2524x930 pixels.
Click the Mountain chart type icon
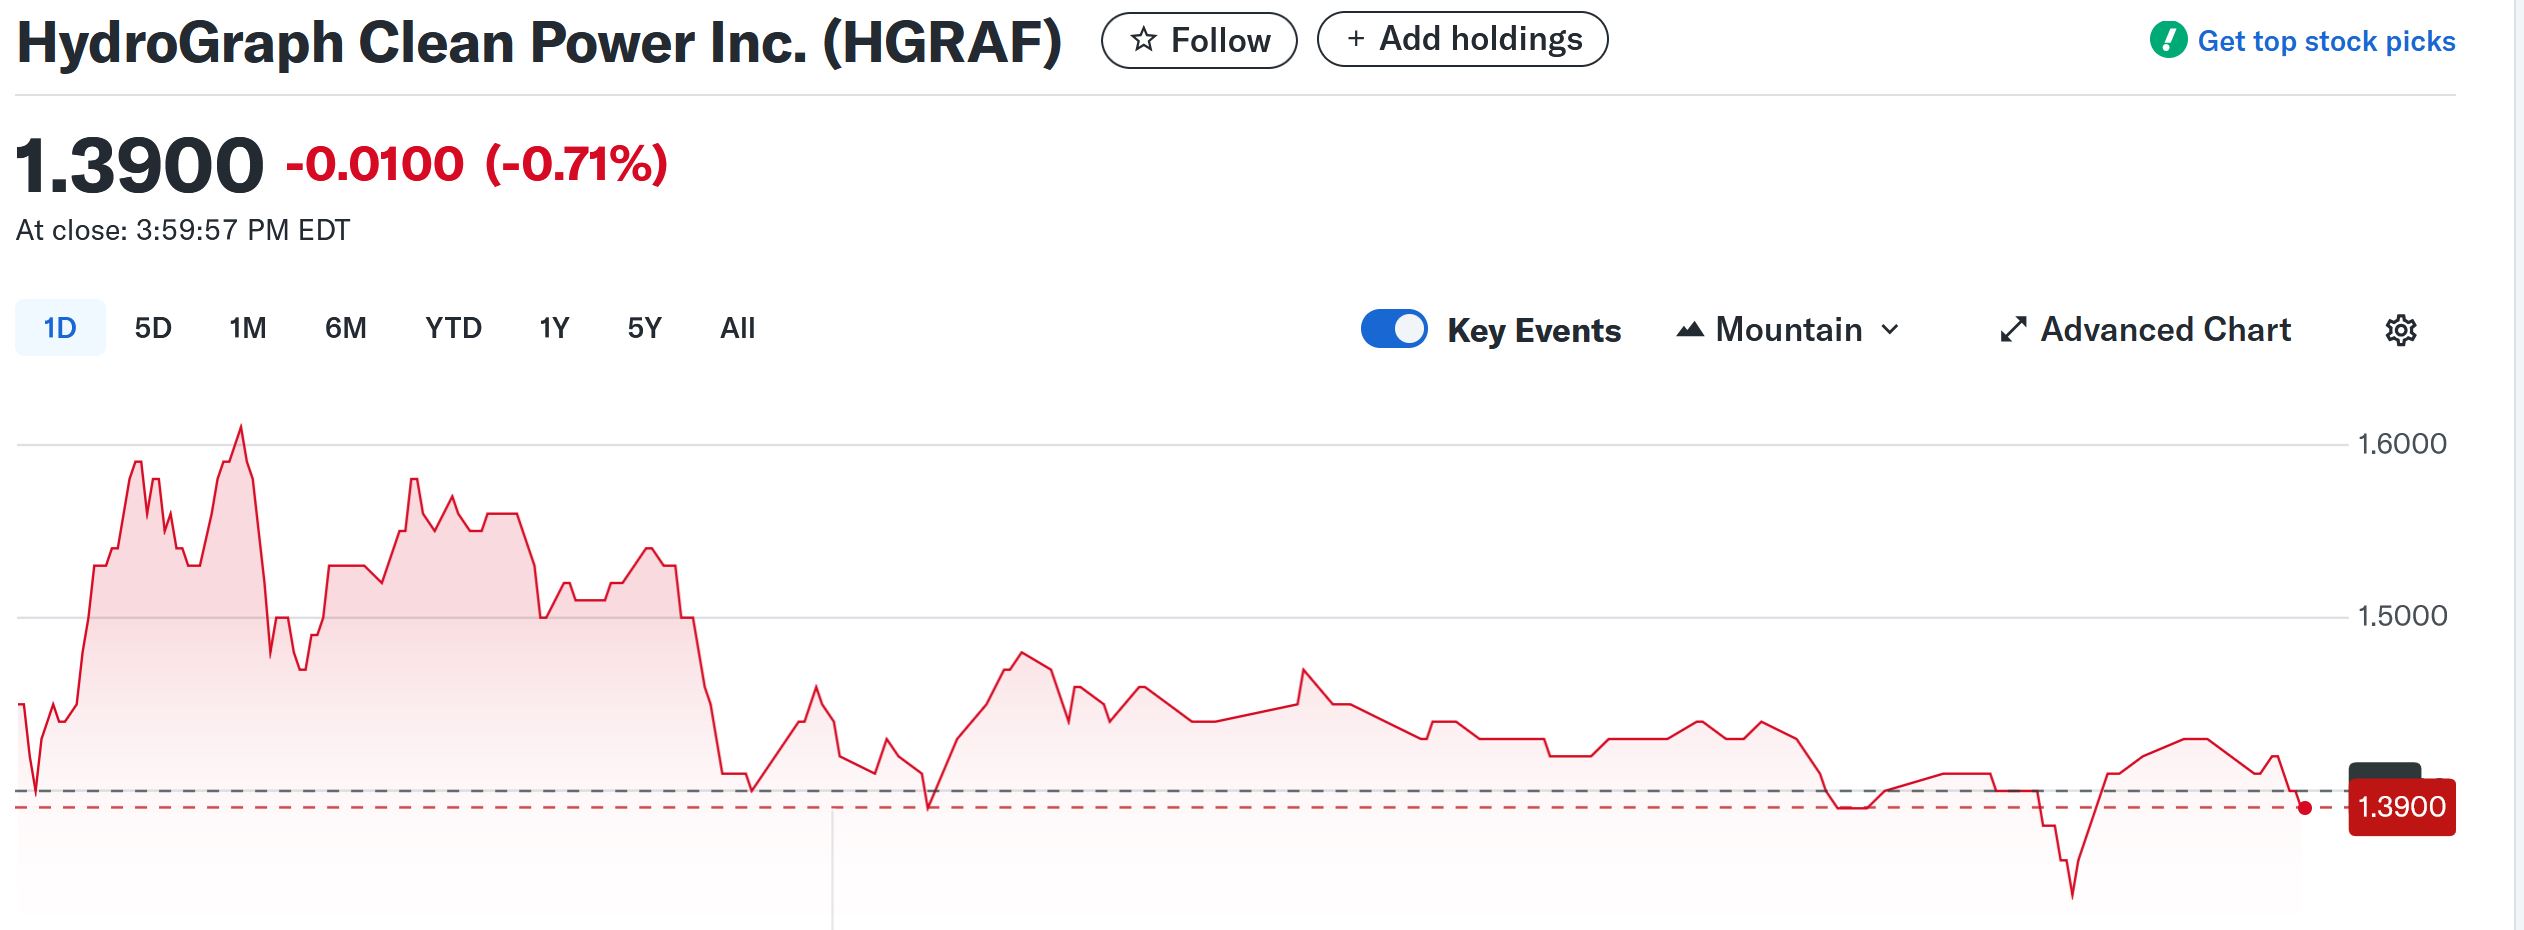click(x=1690, y=329)
